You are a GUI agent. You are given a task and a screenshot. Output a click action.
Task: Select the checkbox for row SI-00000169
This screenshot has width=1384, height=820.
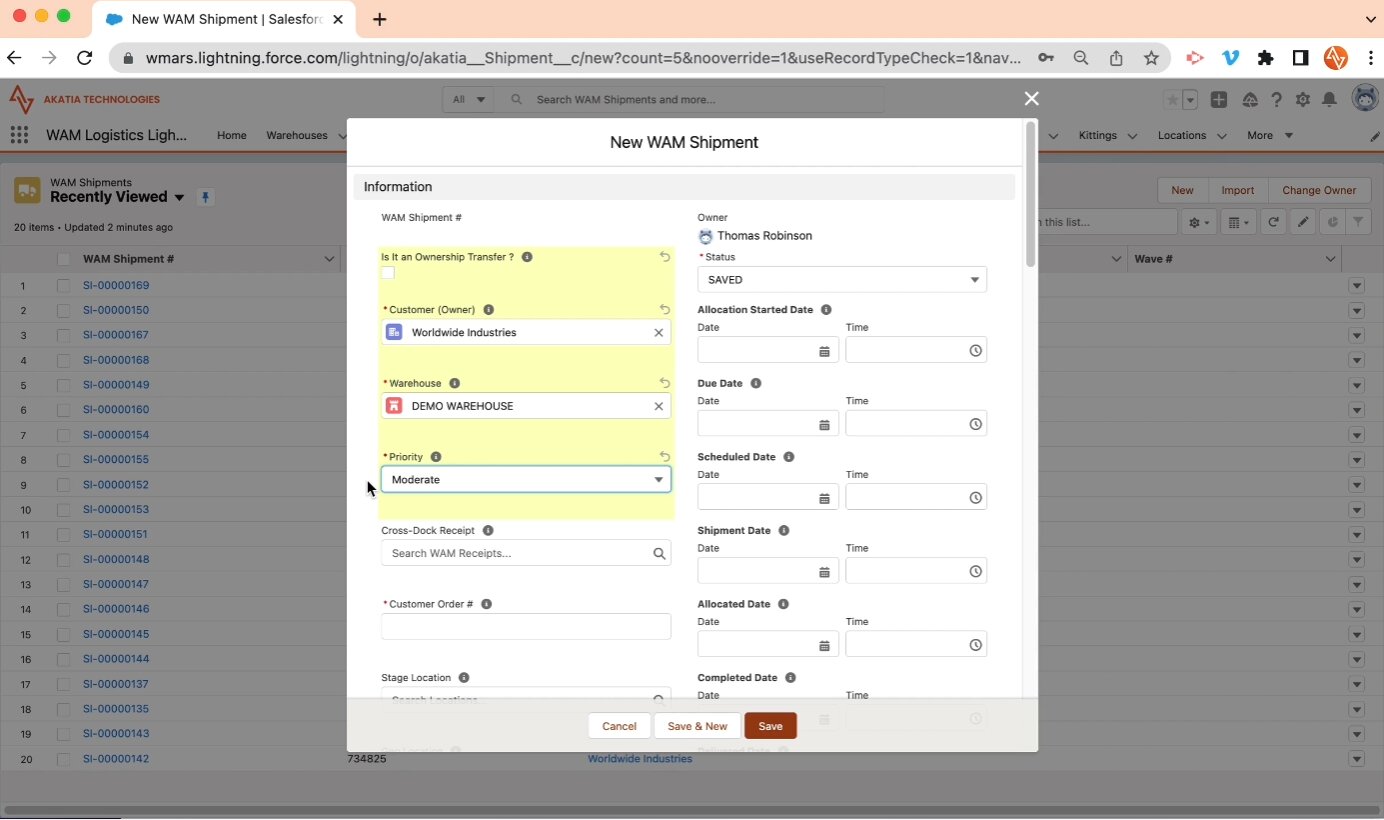[64, 286]
